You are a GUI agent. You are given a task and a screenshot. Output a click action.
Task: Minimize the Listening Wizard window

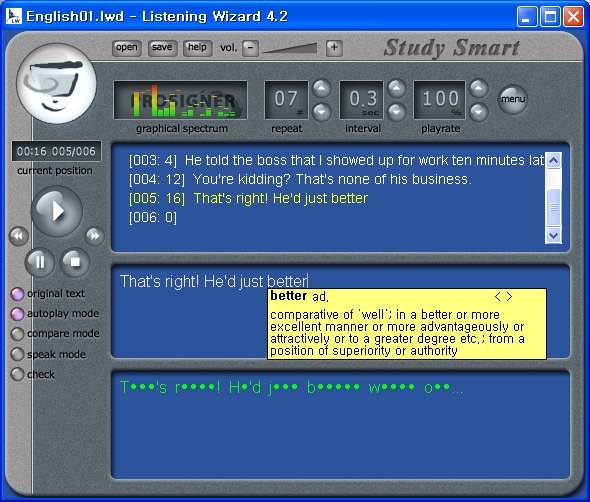click(527, 17)
